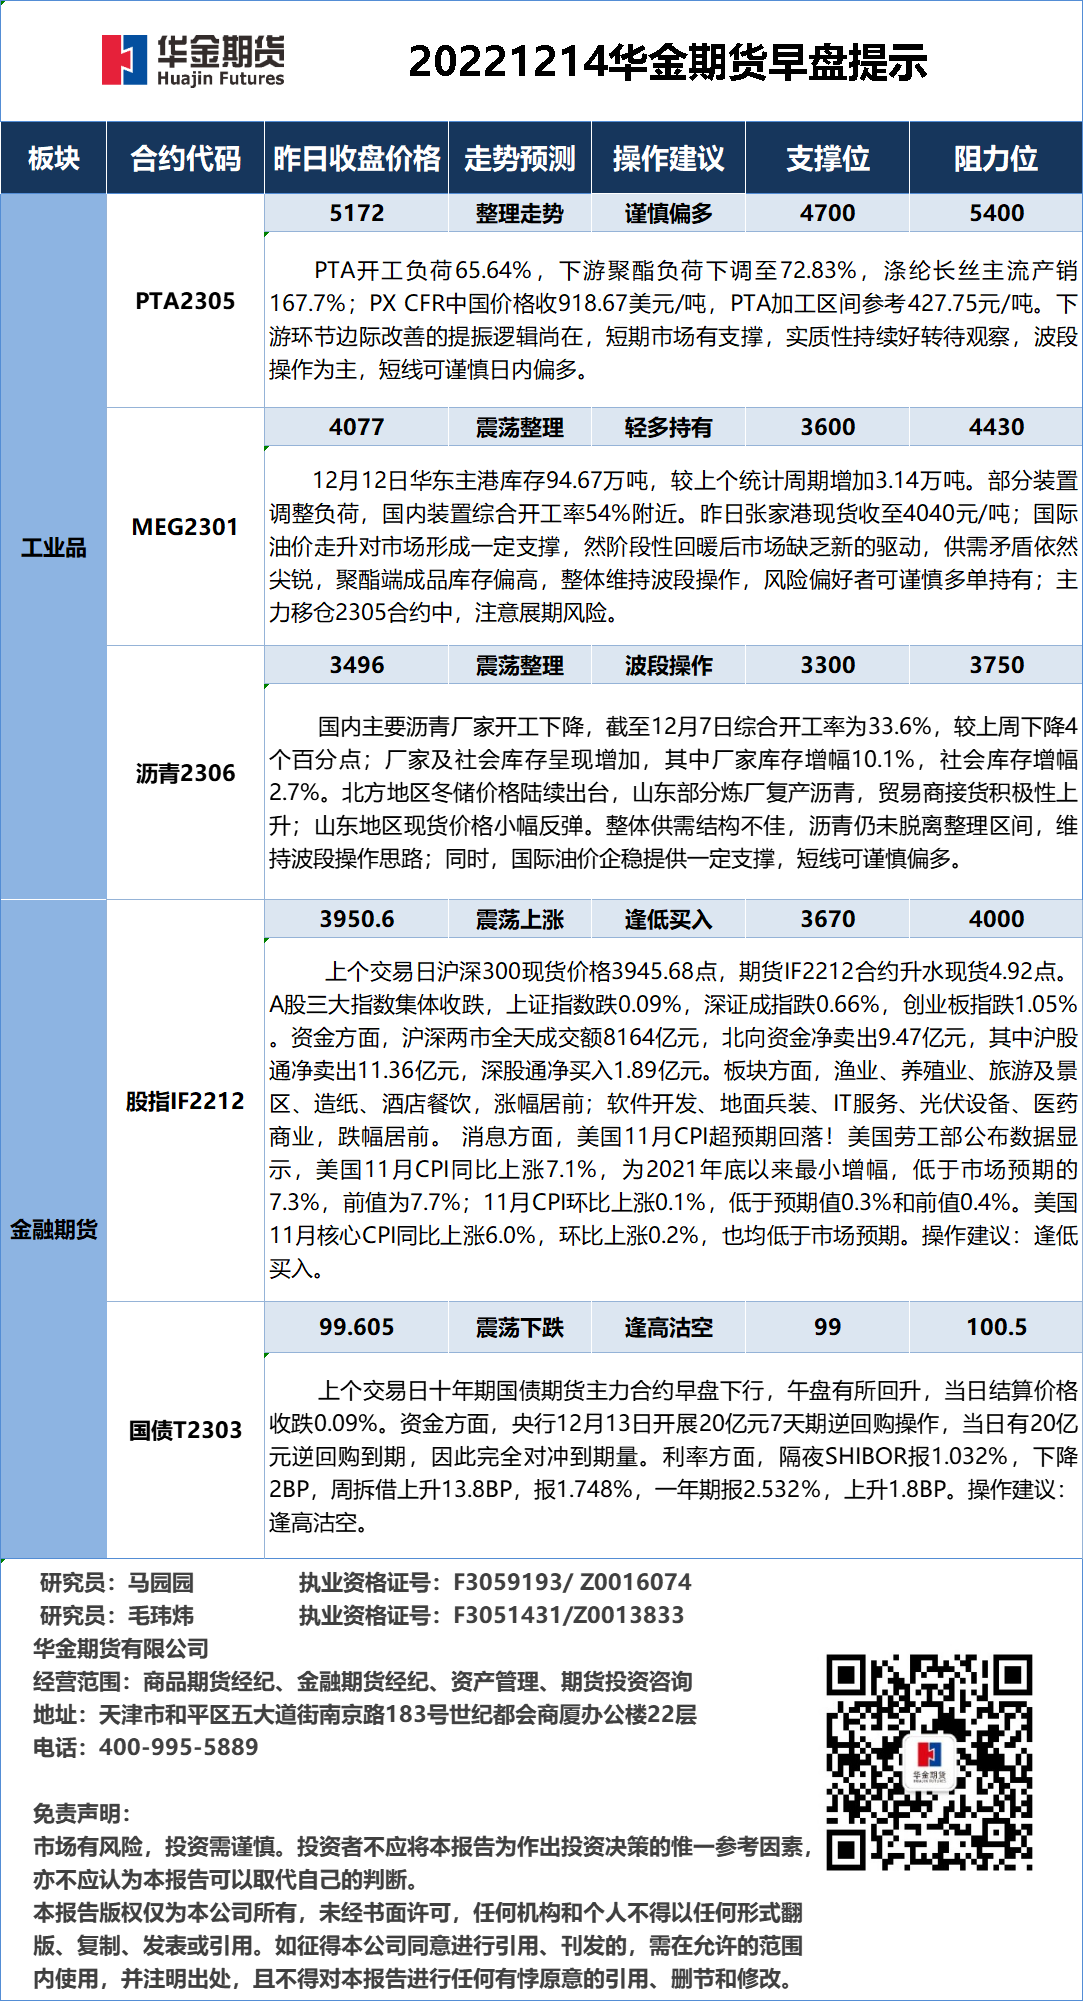Screen dimensions: 1083x2001
Task: Click IF2212 trend cell 震荡上涨
Action: point(520,919)
